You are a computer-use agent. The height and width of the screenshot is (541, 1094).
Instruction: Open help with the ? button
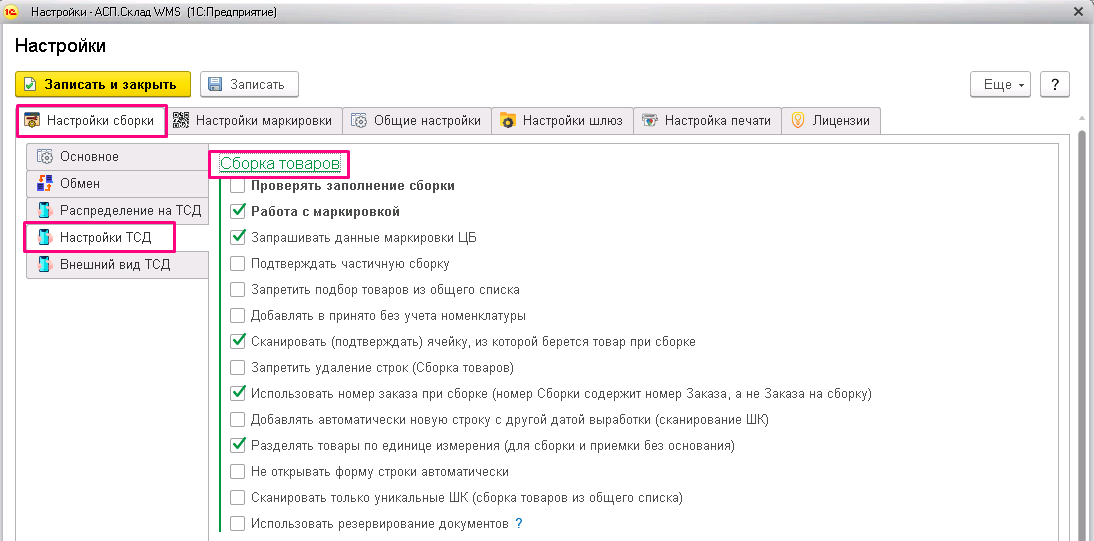(1055, 84)
